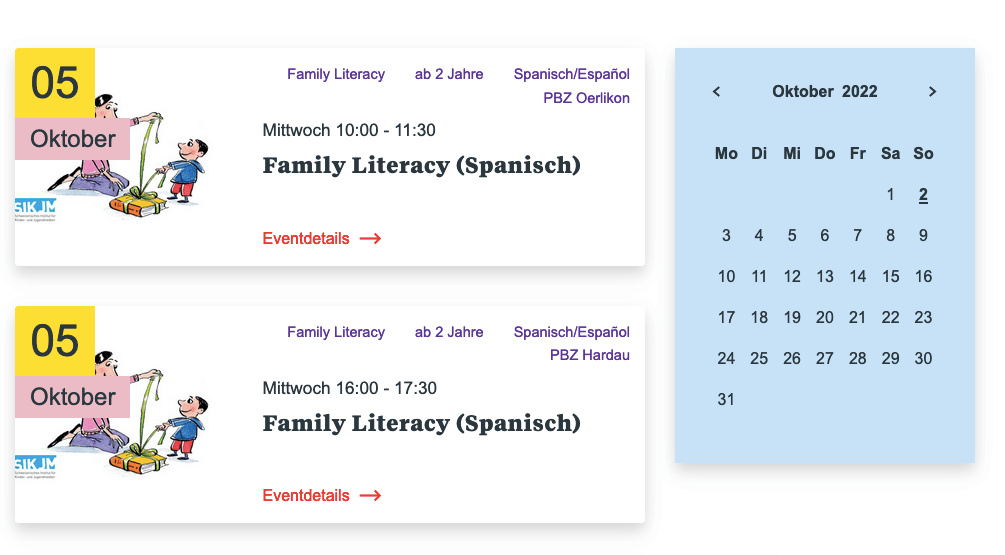Open Eventdetails for the 16:00 event
Viewport: 1005px width, 555px height.
click(x=306, y=496)
